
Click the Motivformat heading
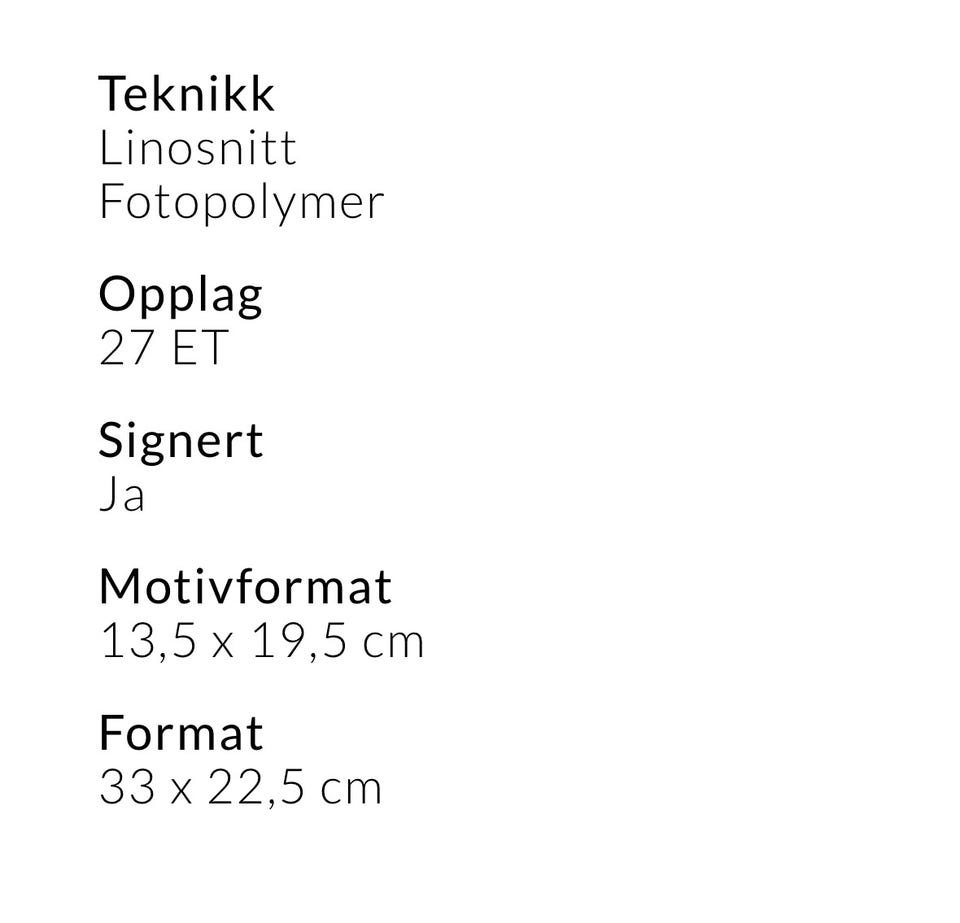pos(245,586)
